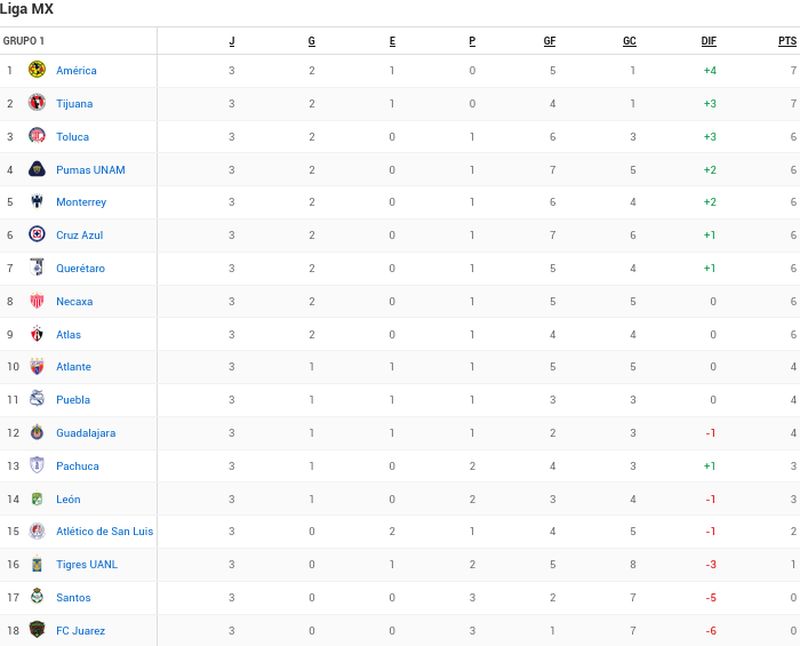The image size is (800, 646).
Task: Click the FC Juarez crest icon
Action: [37, 630]
